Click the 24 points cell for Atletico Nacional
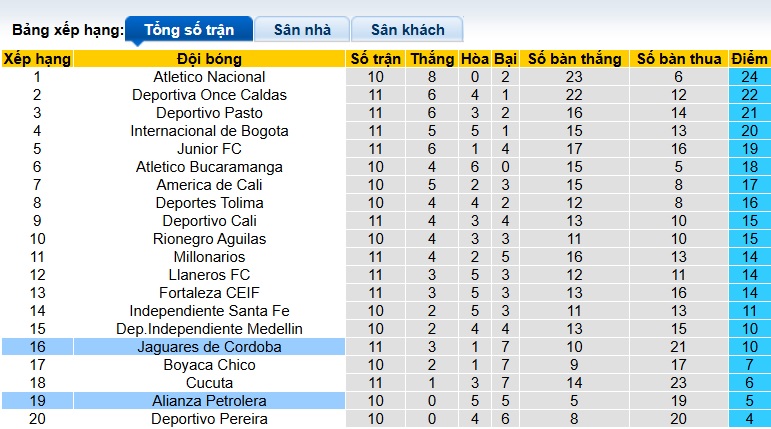 click(749, 77)
